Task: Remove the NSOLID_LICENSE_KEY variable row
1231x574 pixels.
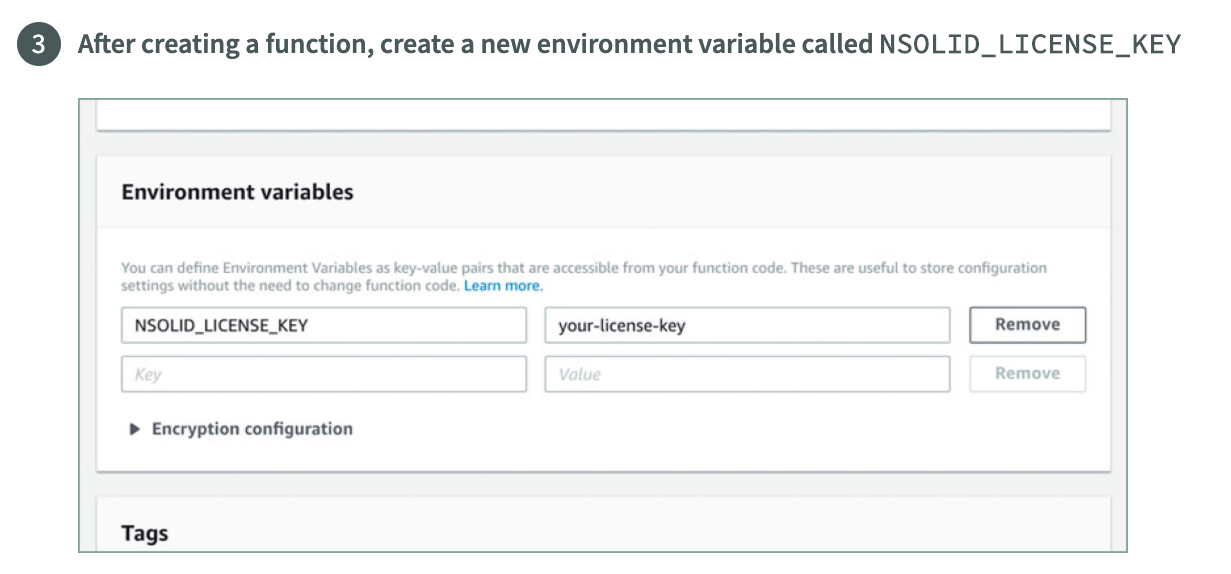Action: click(x=1027, y=324)
